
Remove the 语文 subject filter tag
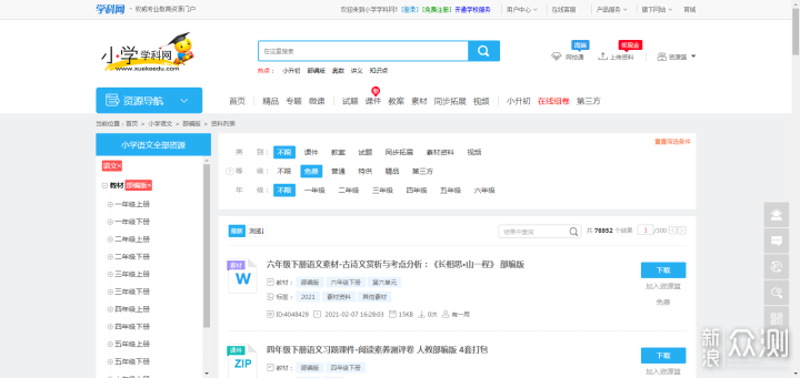[x=119, y=166]
